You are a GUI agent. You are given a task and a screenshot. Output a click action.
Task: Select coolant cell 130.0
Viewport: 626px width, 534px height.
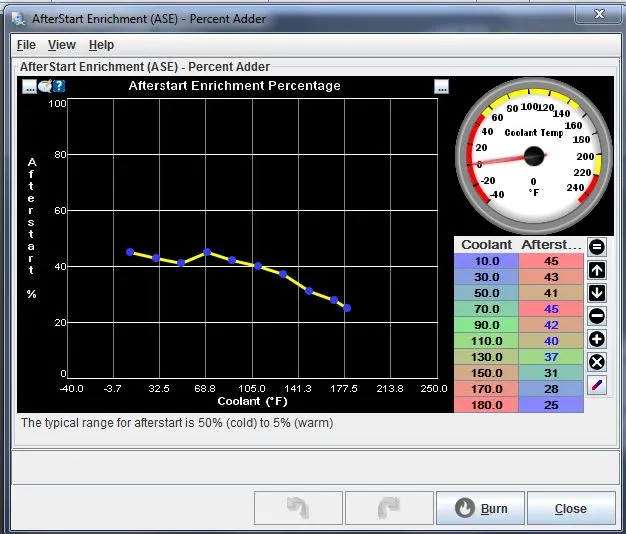point(486,357)
